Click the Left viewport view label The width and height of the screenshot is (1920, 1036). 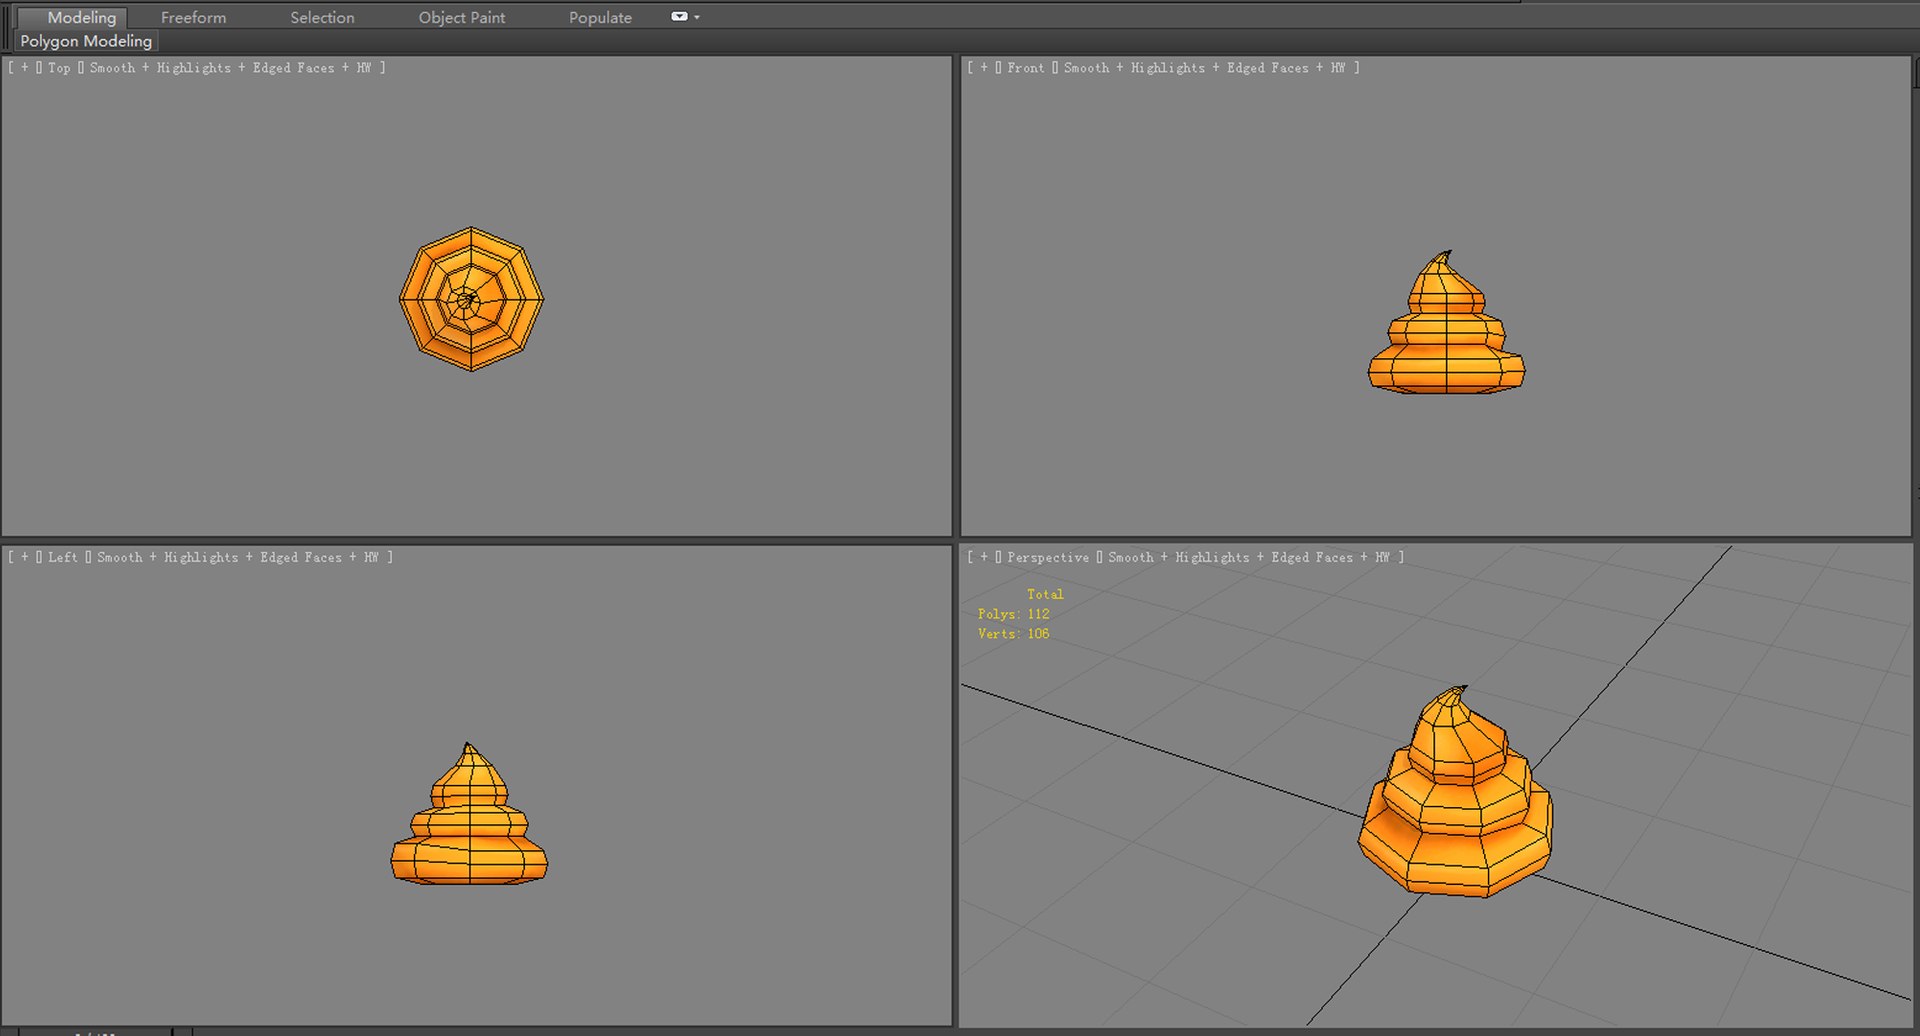62,557
